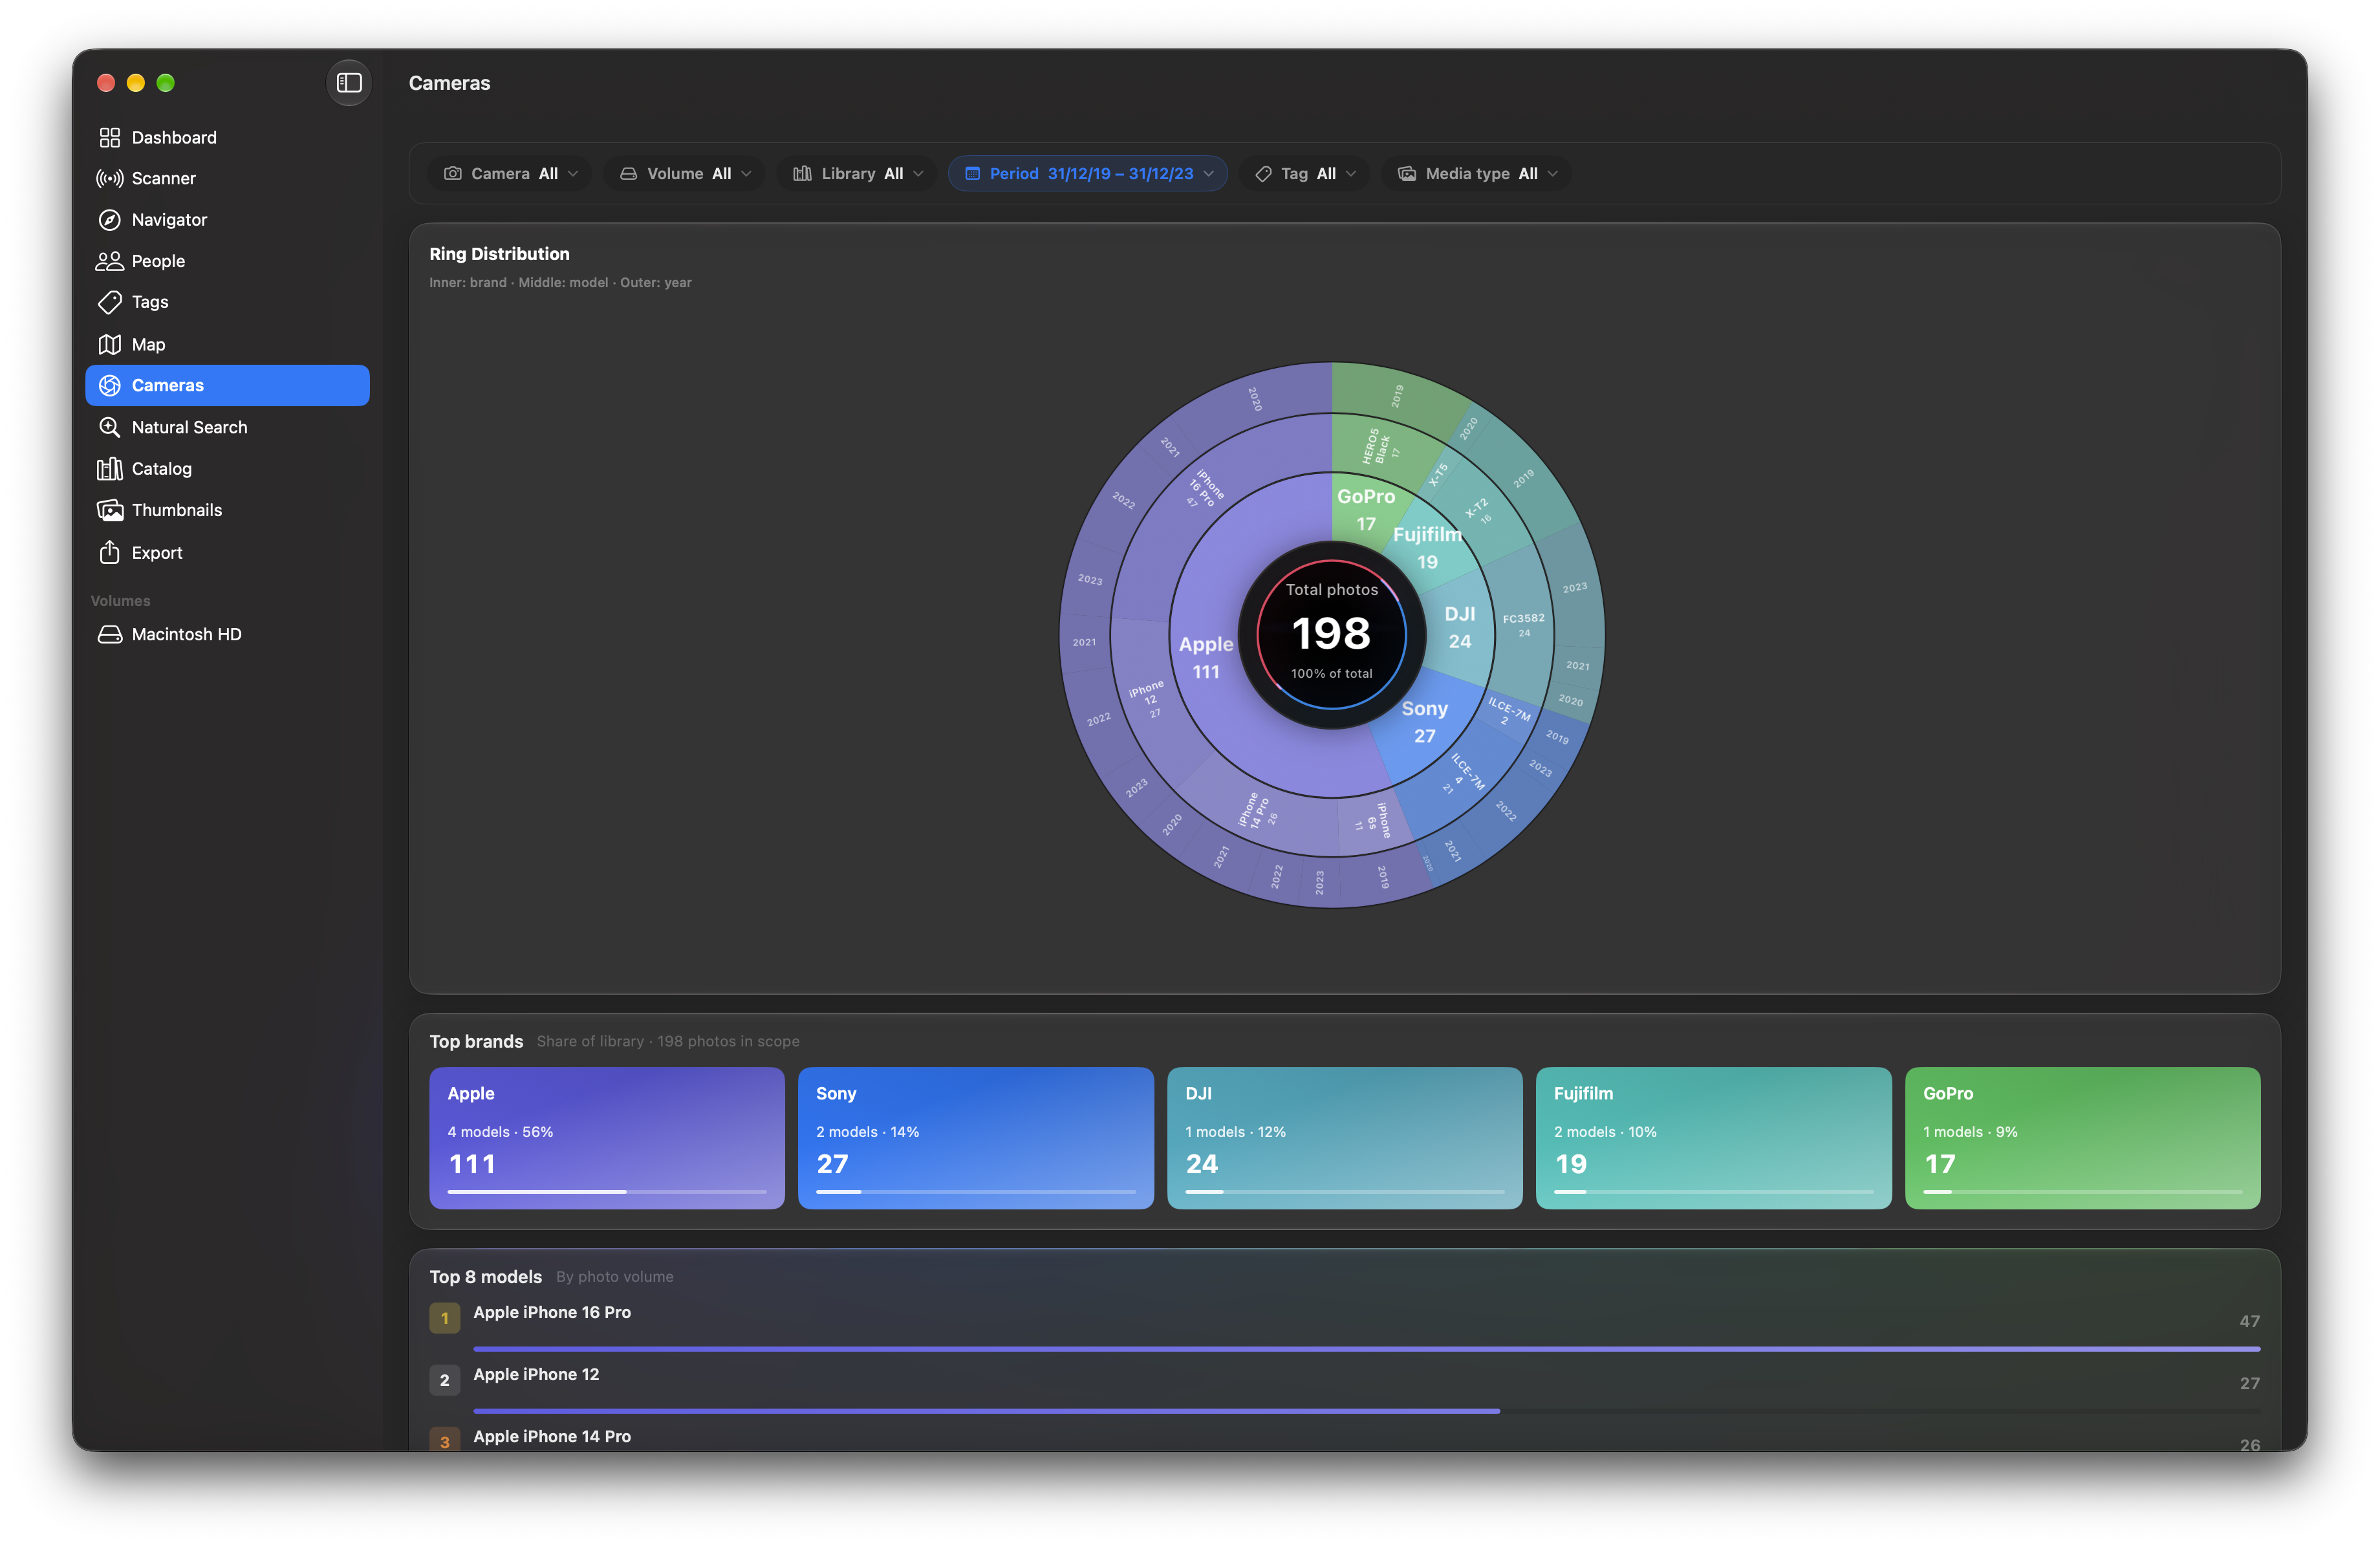Click the Cameras window title
This screenshot has height=1547, width=2380.
click(x=450, y=83)
